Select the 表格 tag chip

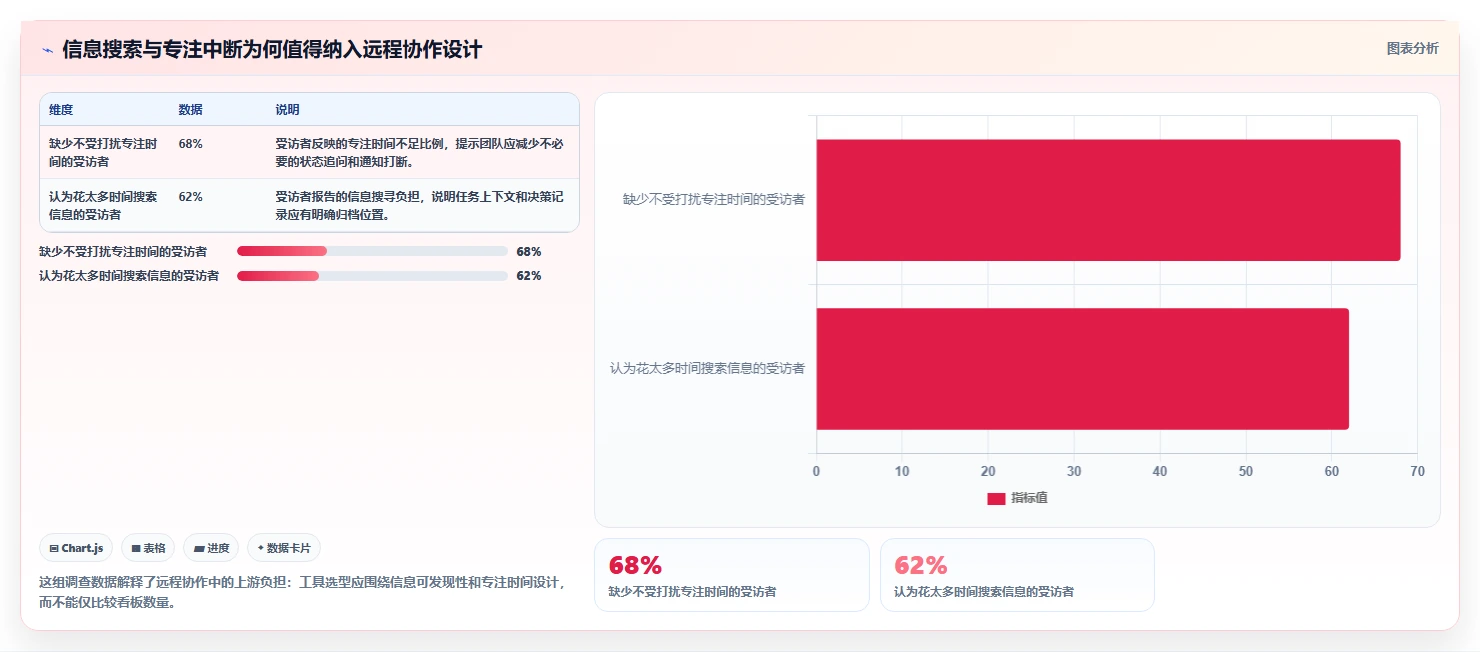148,548
